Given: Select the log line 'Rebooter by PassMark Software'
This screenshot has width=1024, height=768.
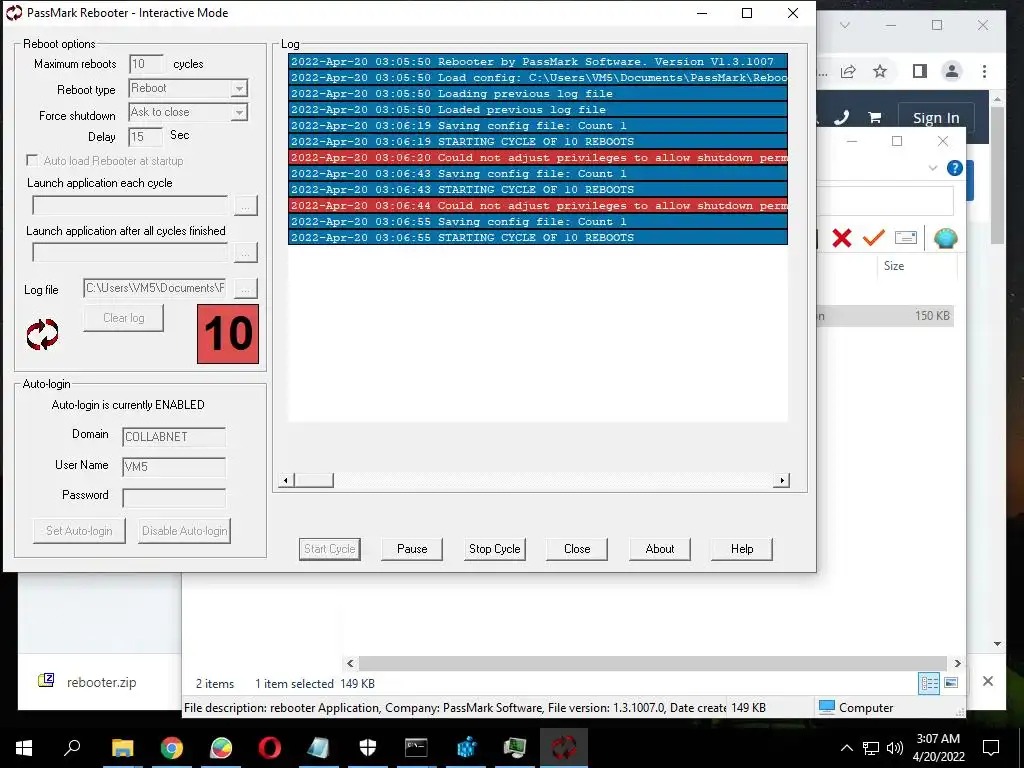Looking at the screenshot, I should [x=538, y=61].
